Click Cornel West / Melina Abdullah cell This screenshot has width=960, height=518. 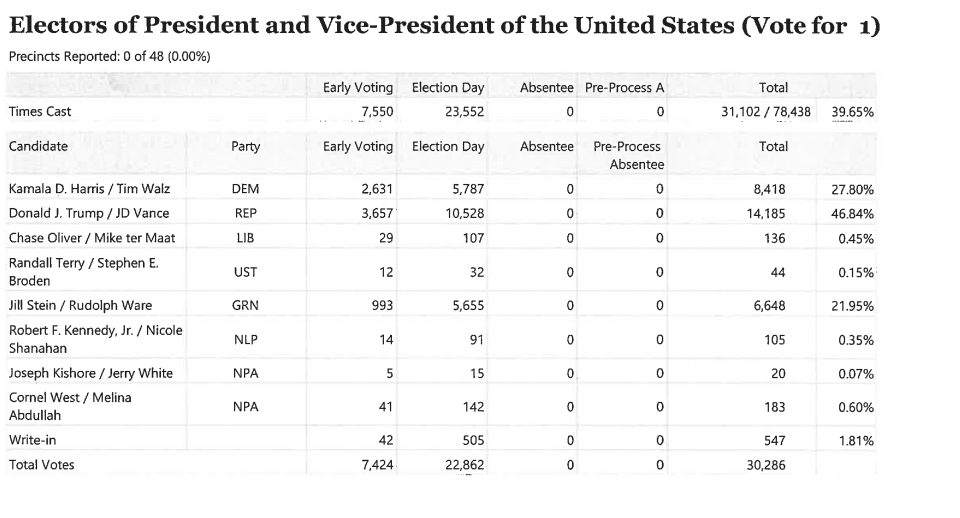click(x=96, y=407)
